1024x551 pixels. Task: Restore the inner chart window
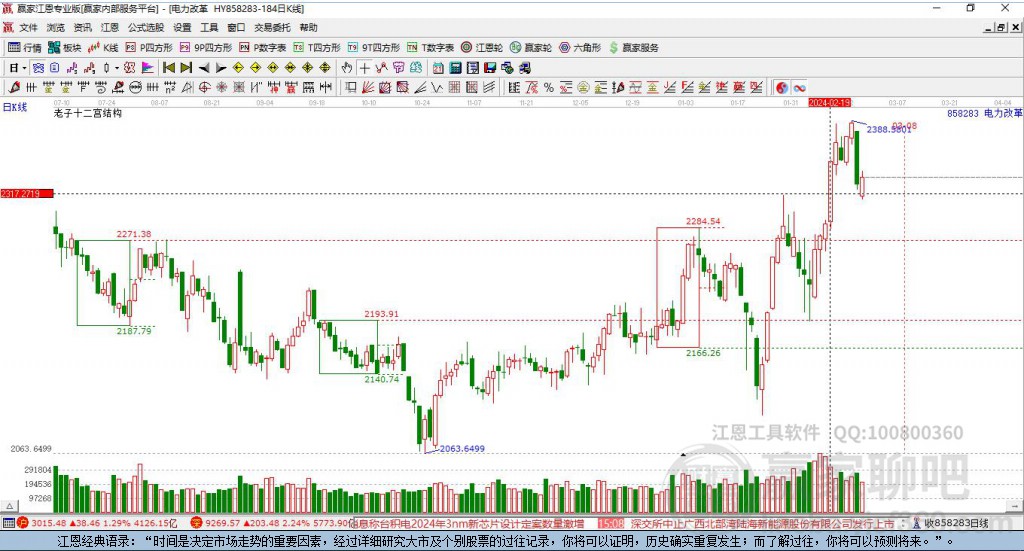[x=1001, y=27]
